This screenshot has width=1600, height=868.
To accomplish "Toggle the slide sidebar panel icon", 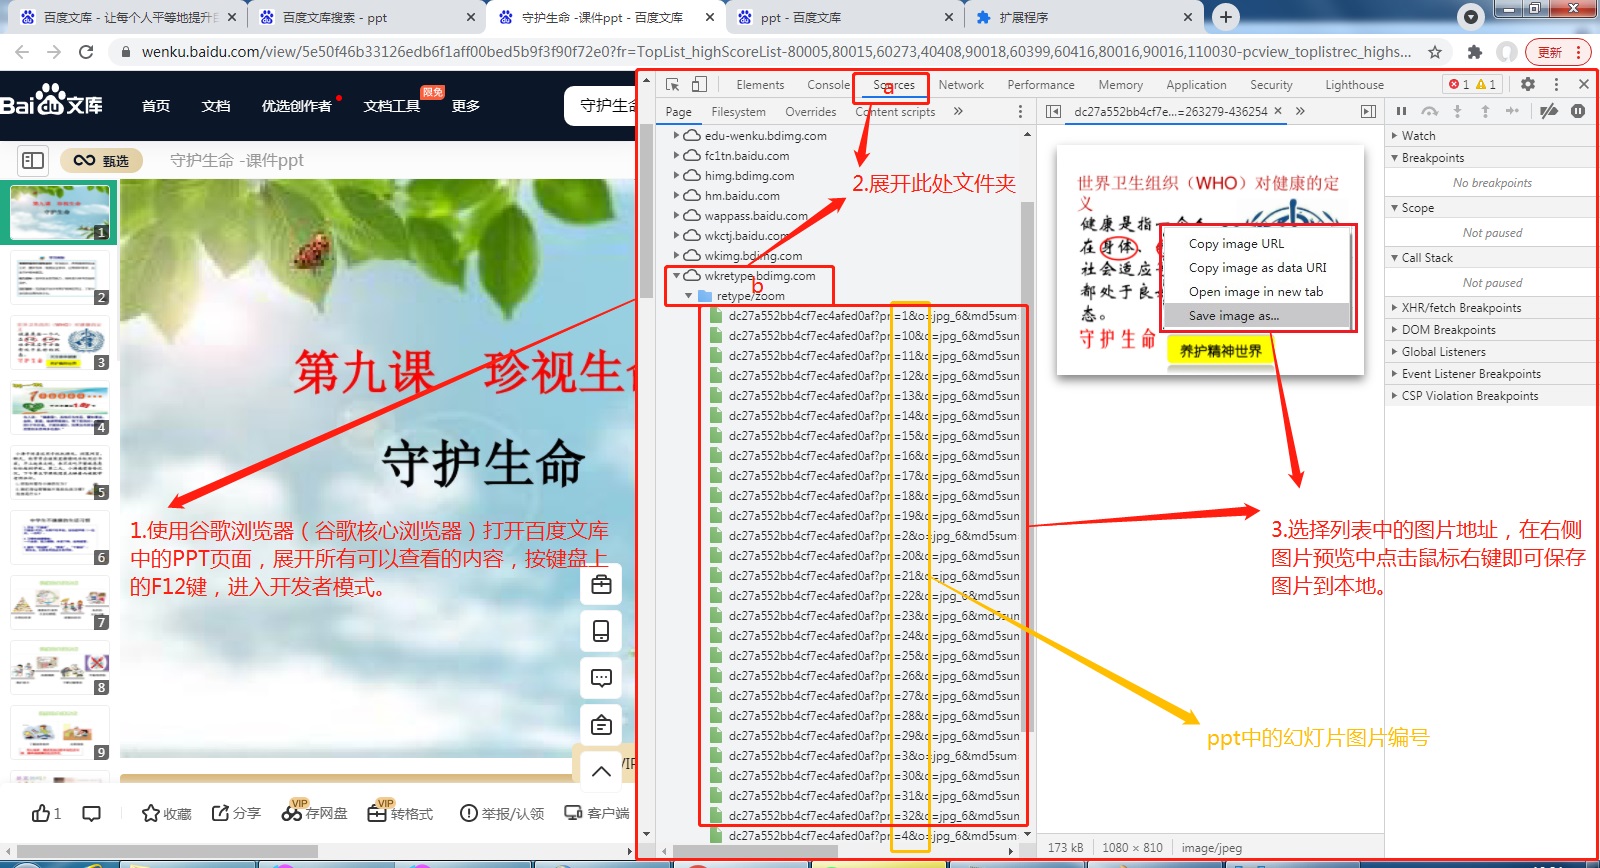I will pos(33,160).
